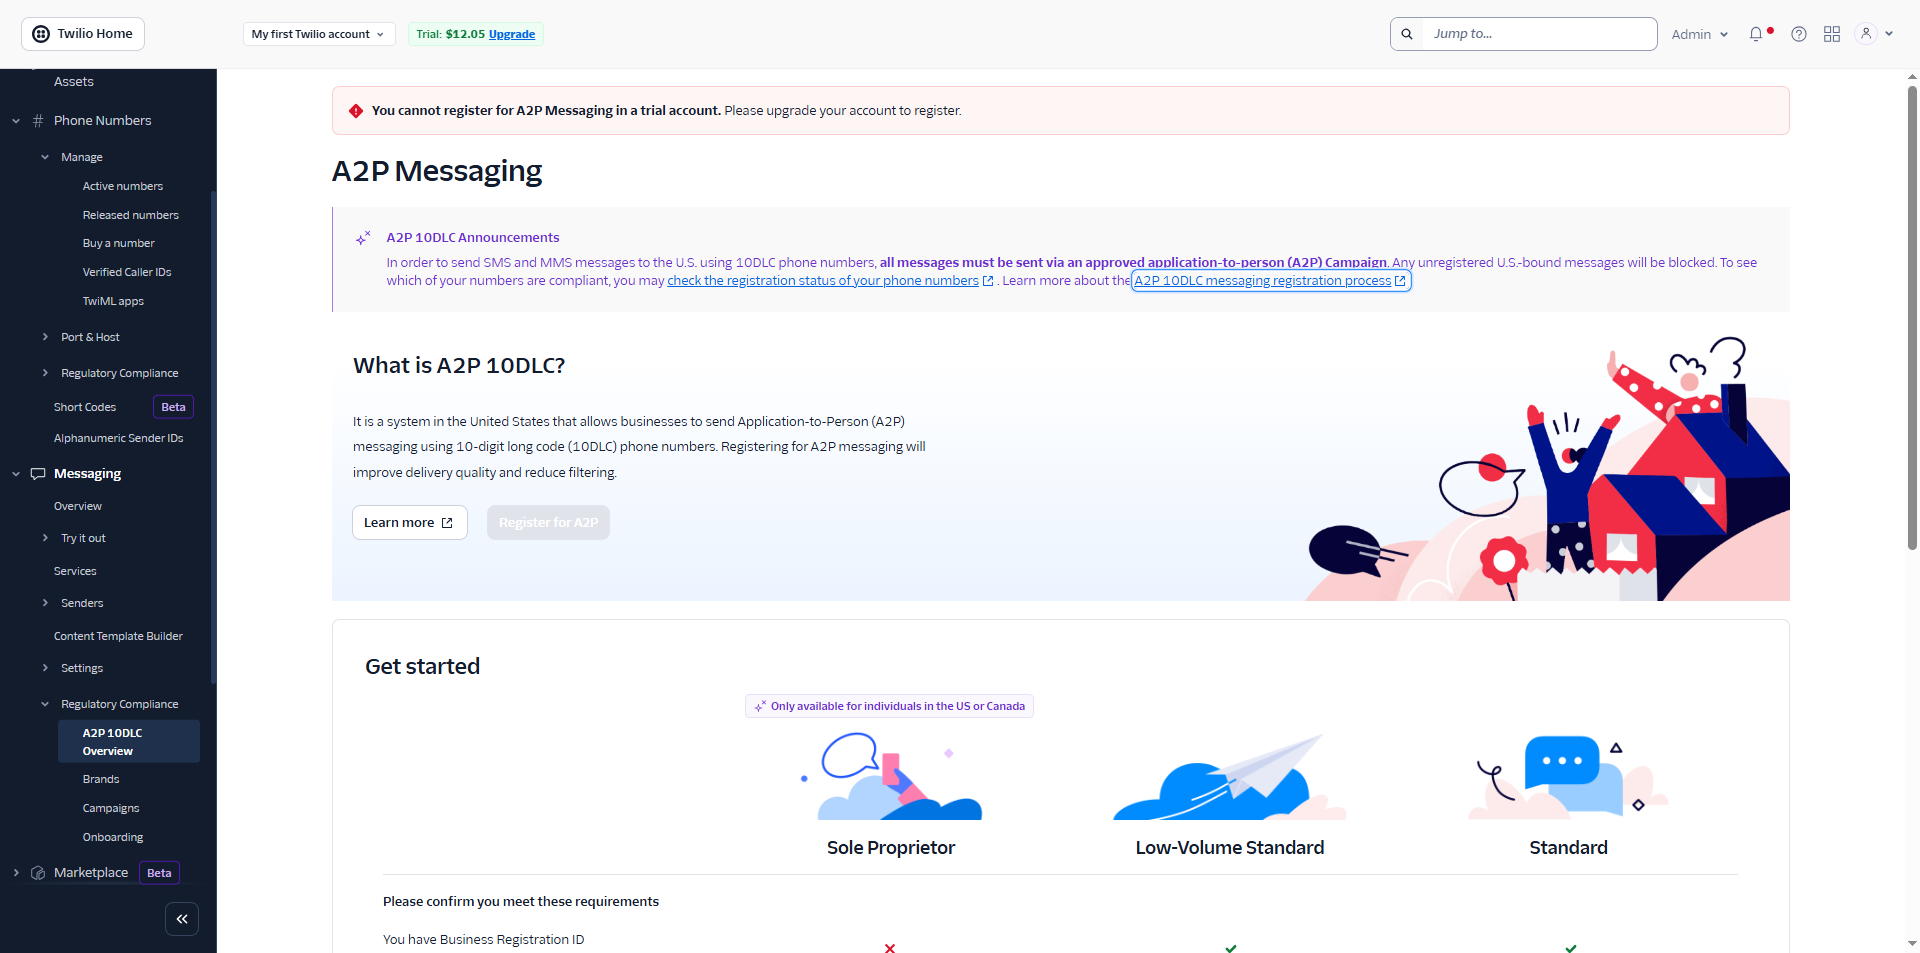Collapse the Messaging section chevron

[x=16, y=474]
